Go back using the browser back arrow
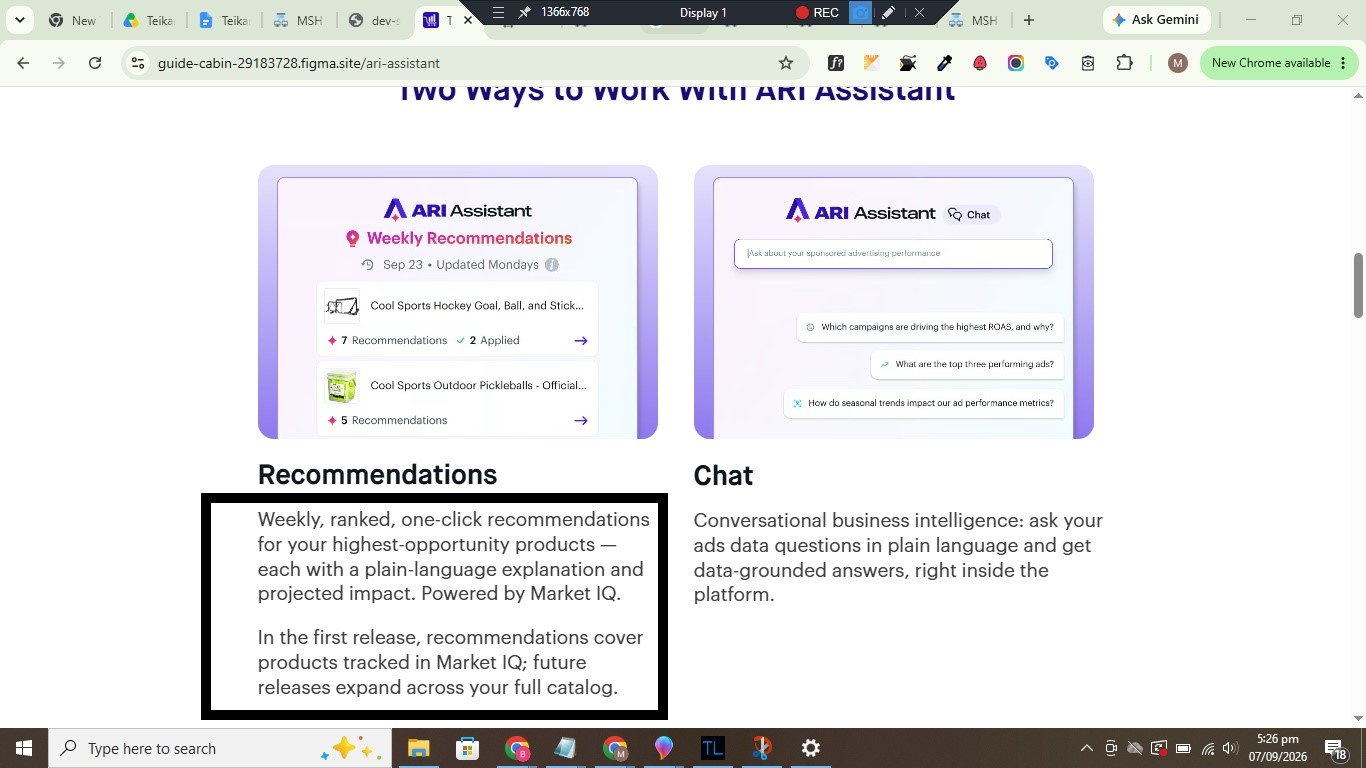 click(23, 63)
